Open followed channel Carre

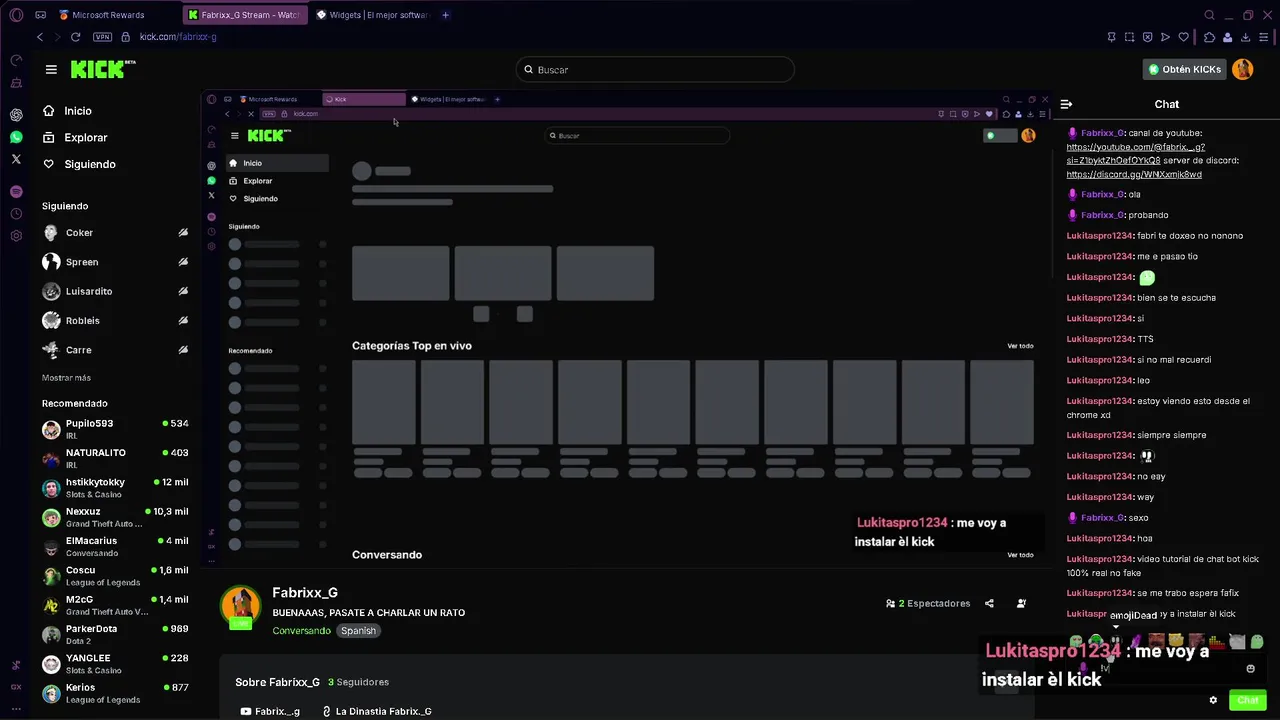point(115,350)
